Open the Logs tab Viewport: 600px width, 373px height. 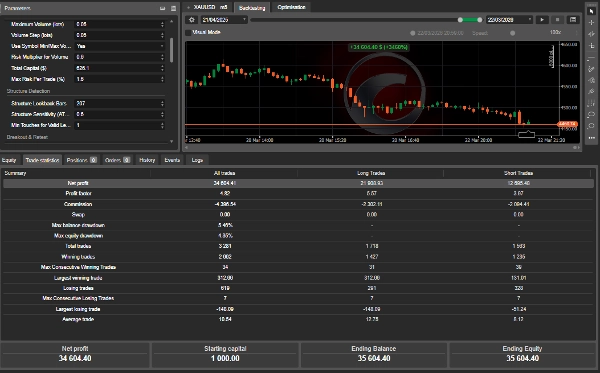(x=197, y=160)
